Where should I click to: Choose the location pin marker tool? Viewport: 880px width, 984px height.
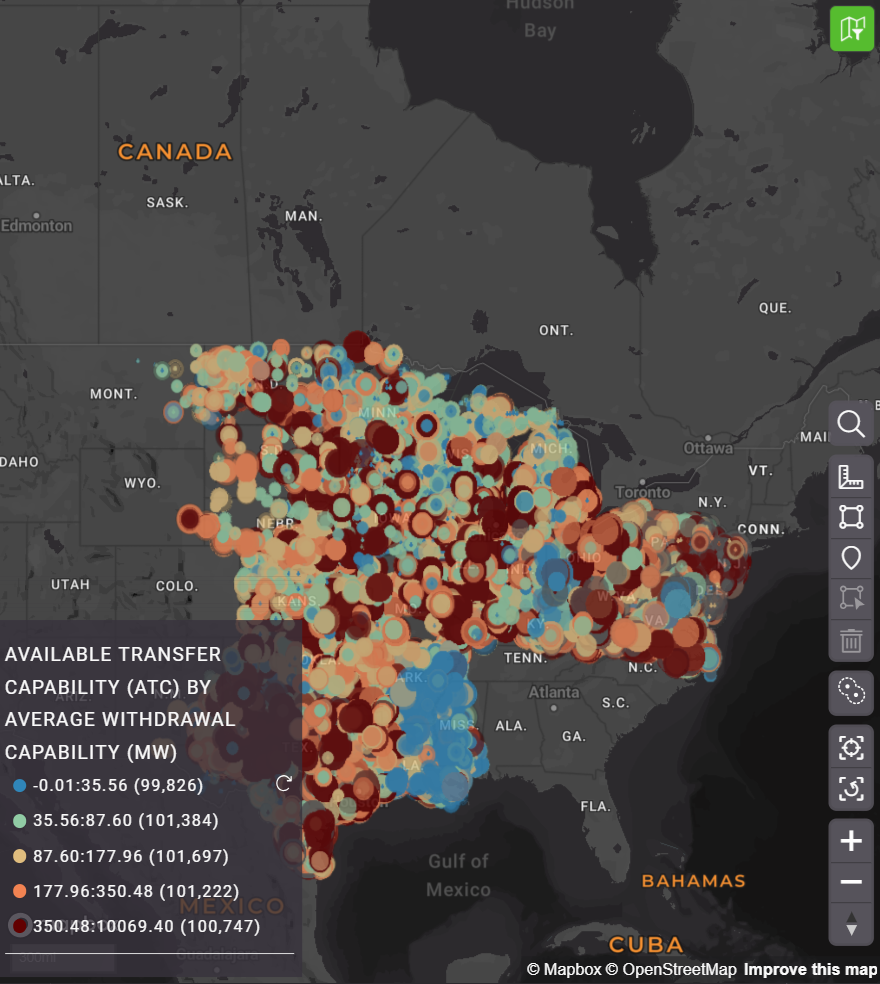click(x=851, y=558)
